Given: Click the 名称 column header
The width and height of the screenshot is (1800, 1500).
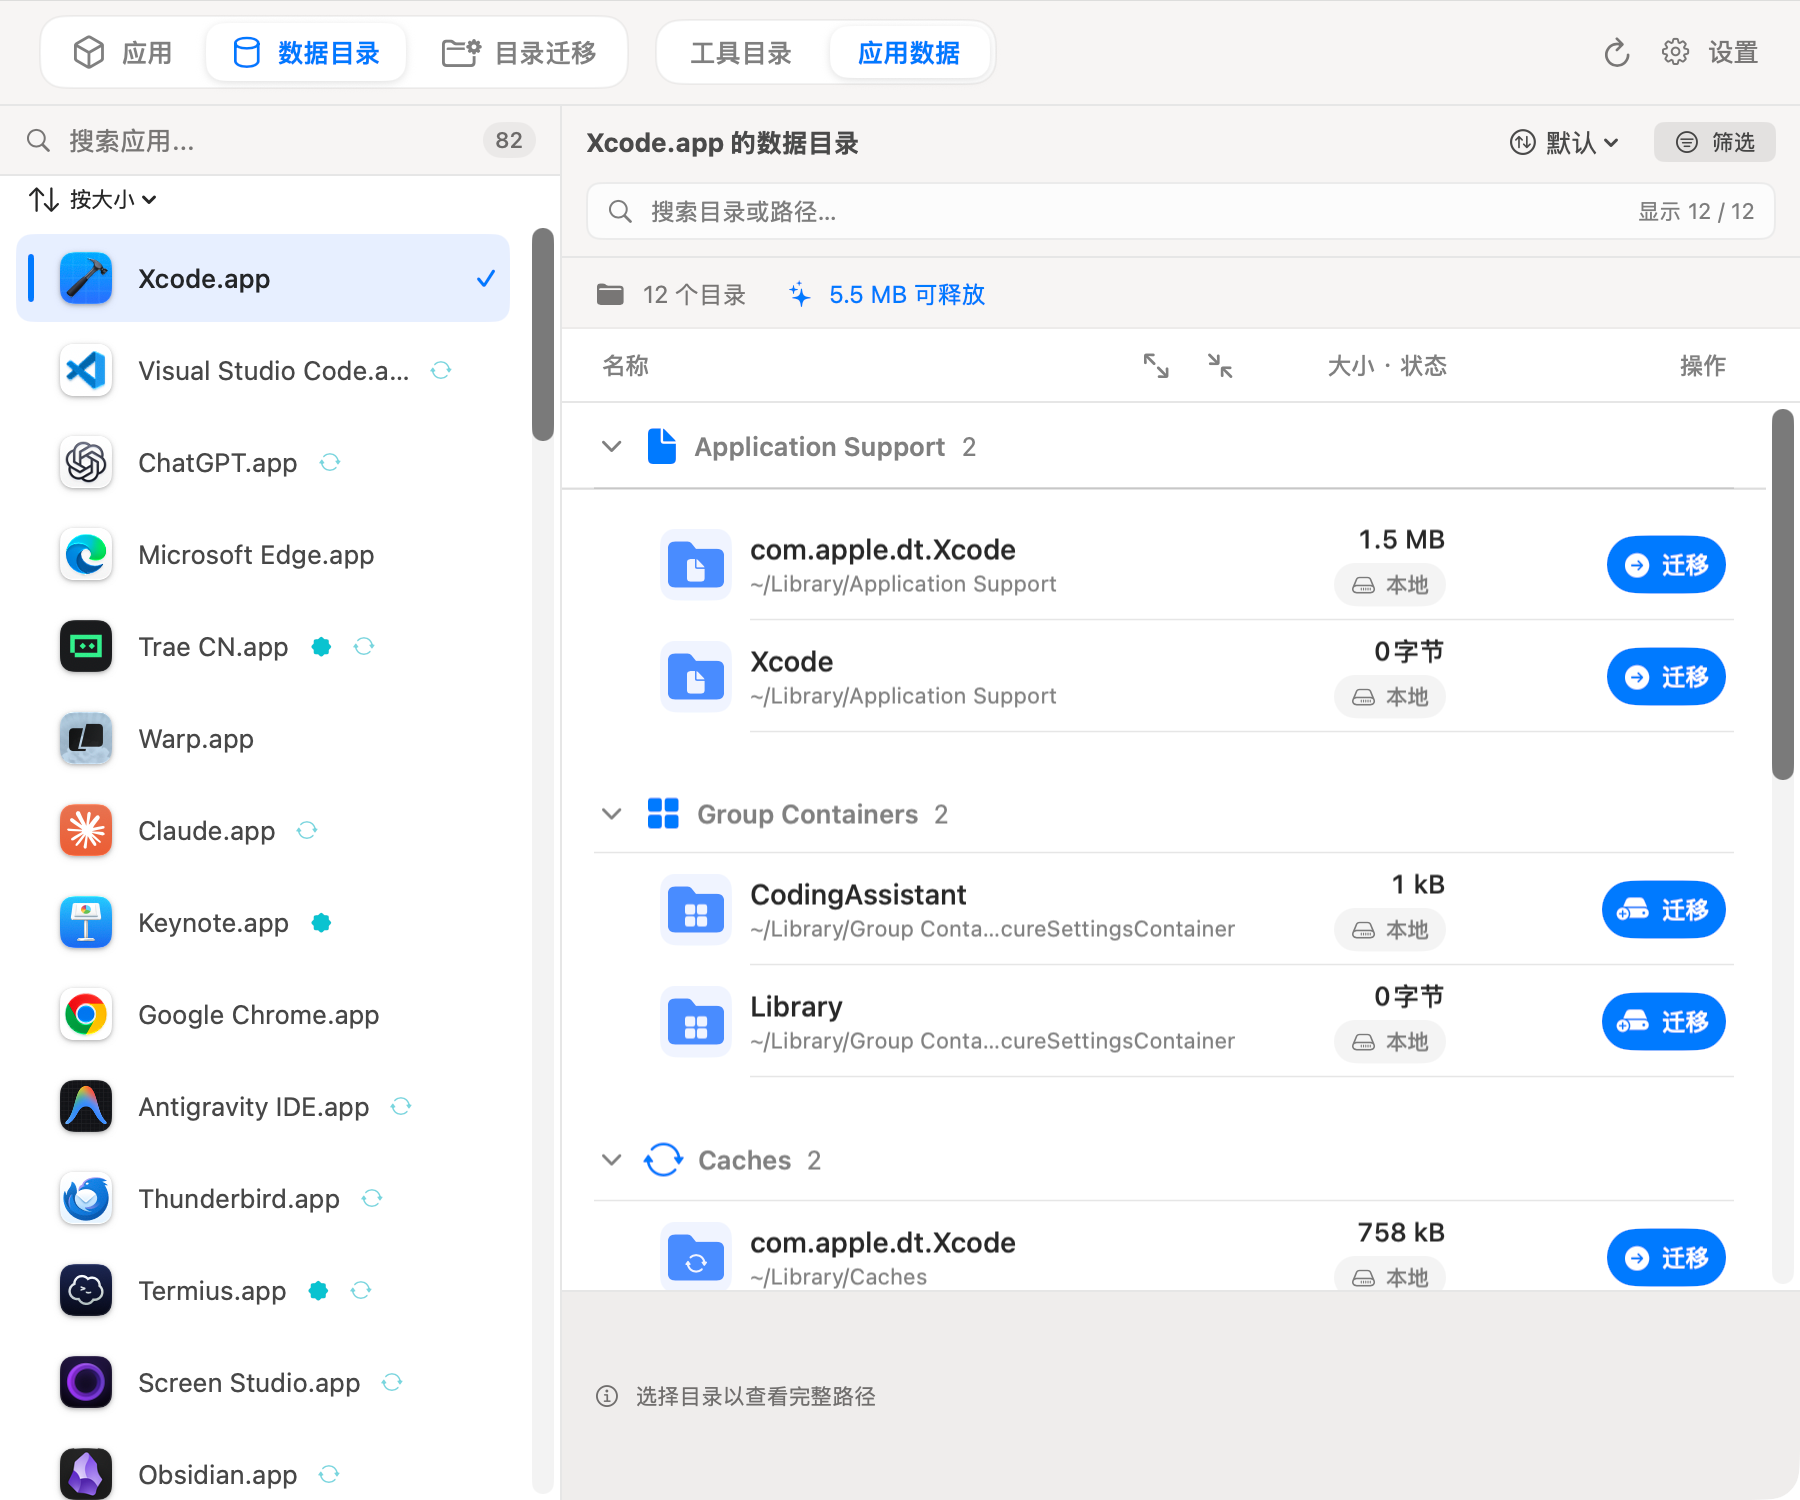Looking at the screenshot, I should coord(626,366).
